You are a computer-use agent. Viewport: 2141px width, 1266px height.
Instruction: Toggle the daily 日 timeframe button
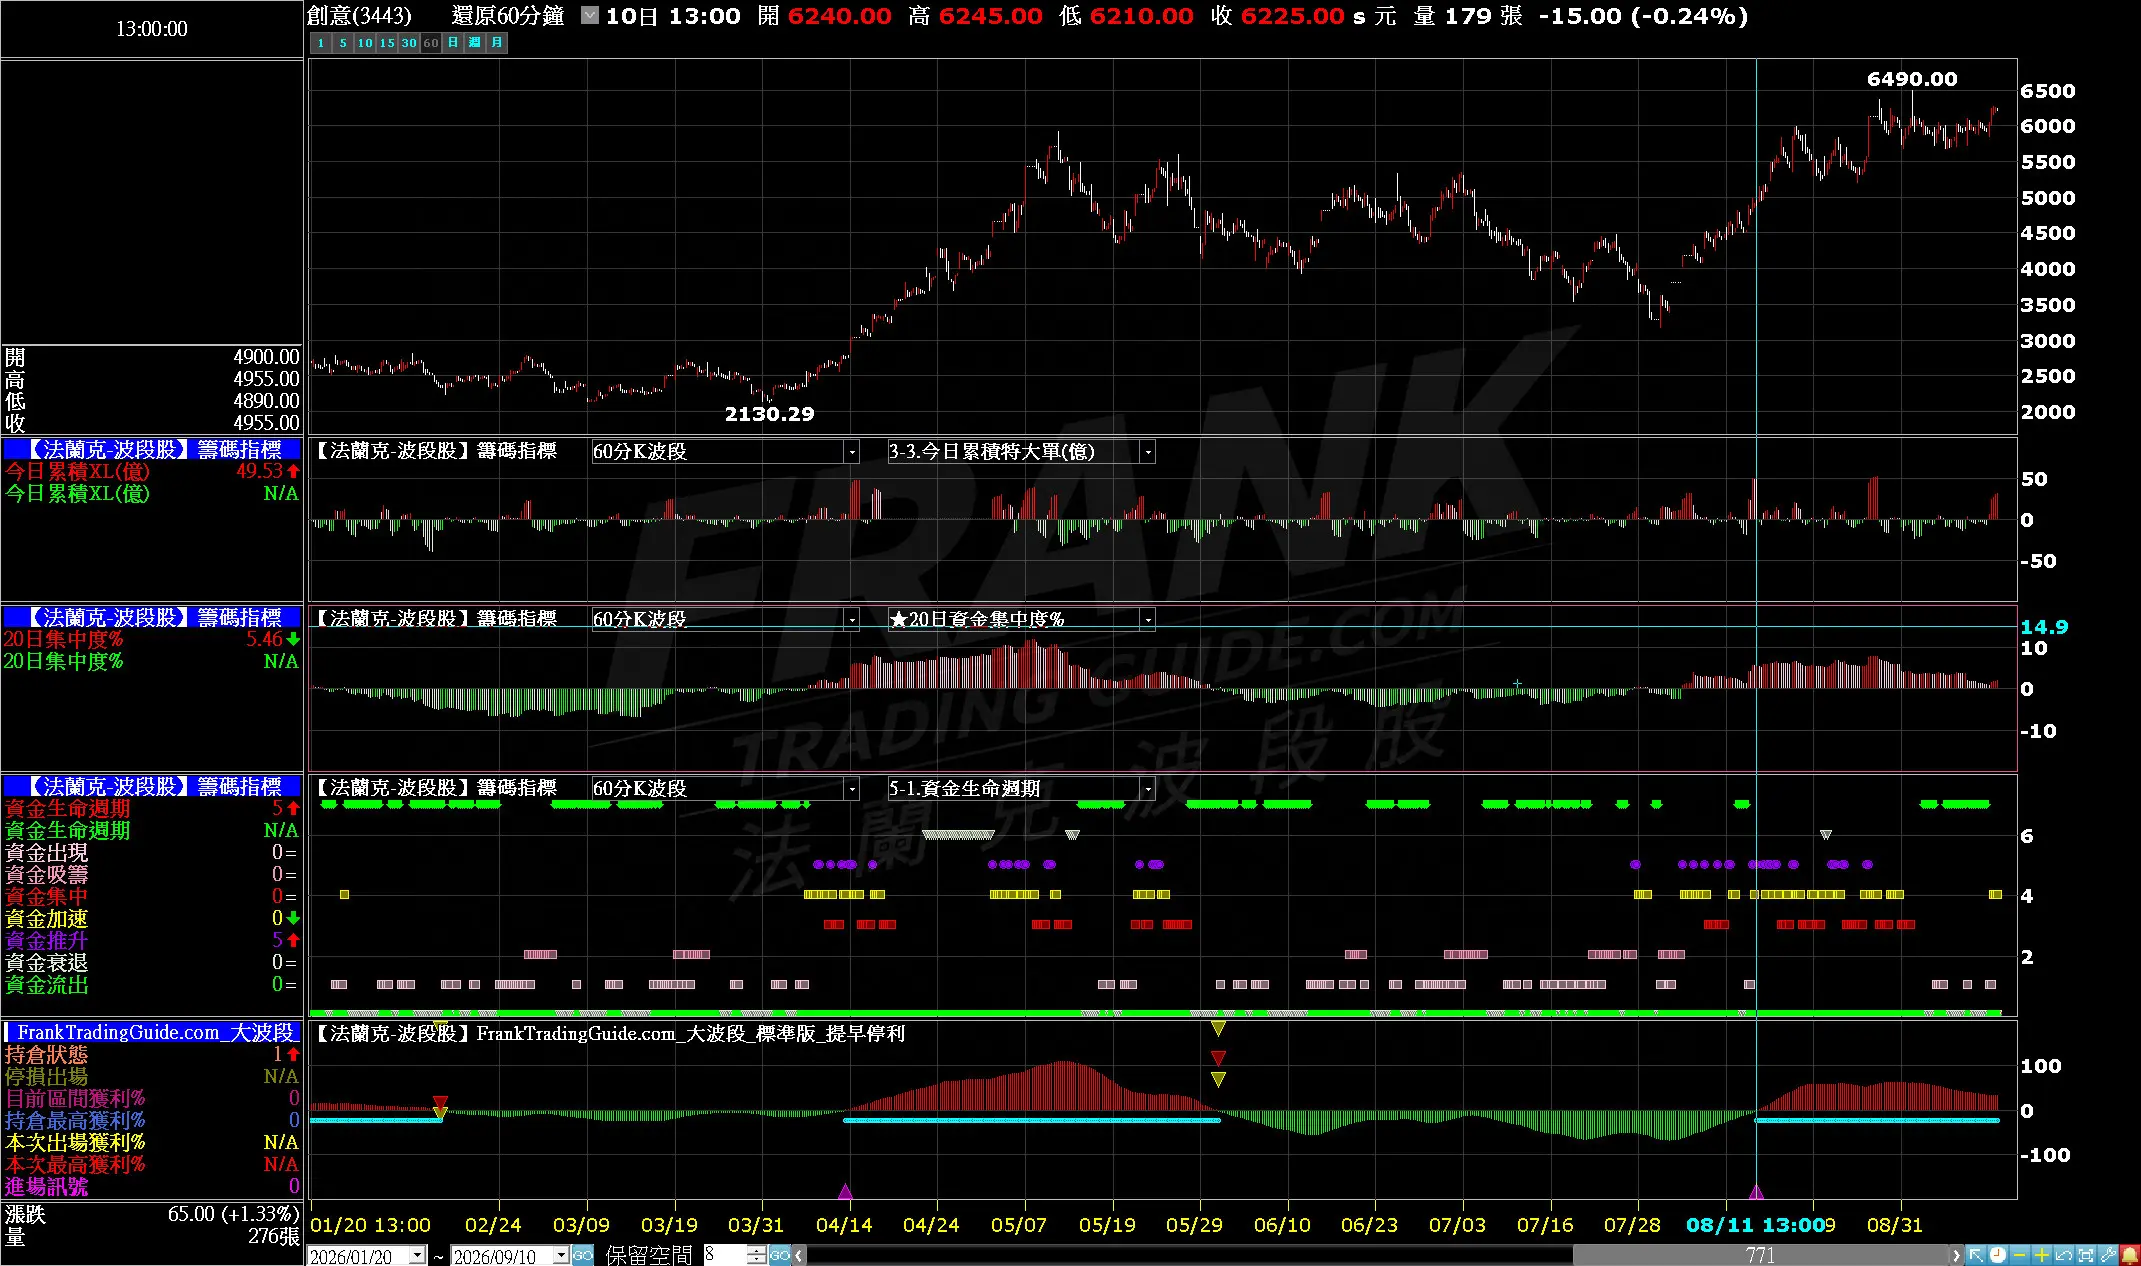[x=453, y=43]
